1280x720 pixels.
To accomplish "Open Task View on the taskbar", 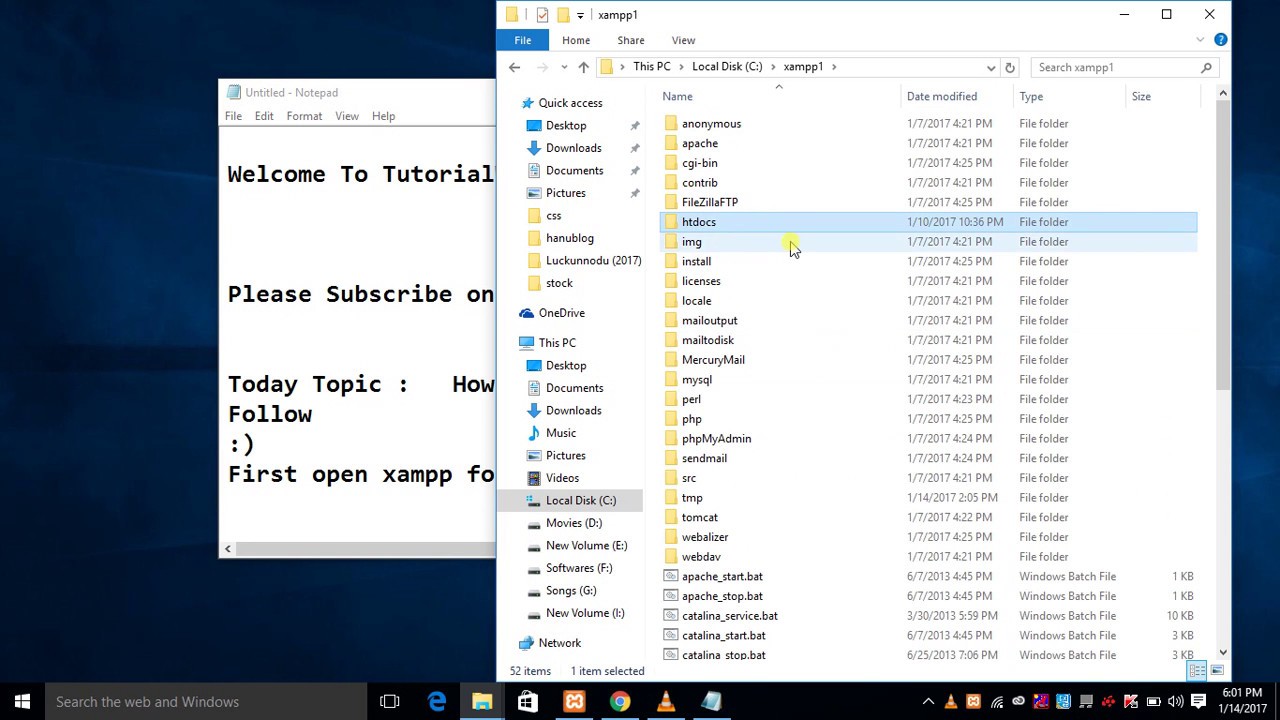I will [390, 702].
